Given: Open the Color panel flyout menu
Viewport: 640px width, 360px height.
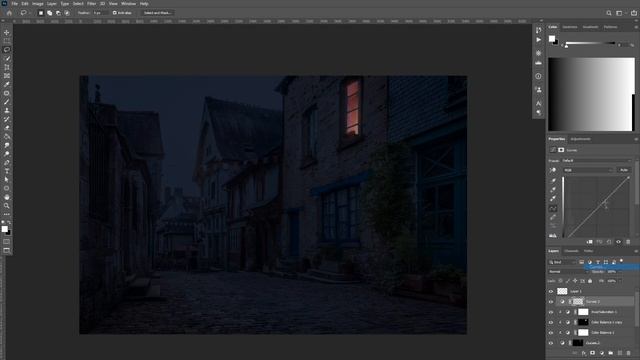Looking at the screenshot, I should coord(636,27).
